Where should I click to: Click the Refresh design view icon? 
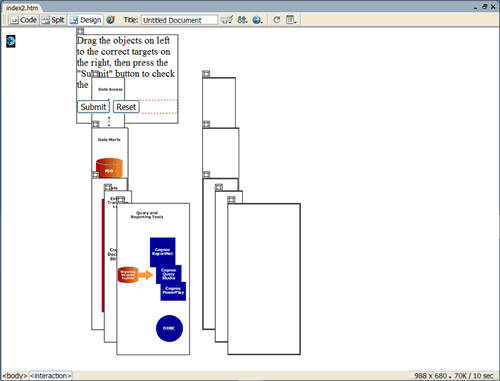click(x=277, y=20)
